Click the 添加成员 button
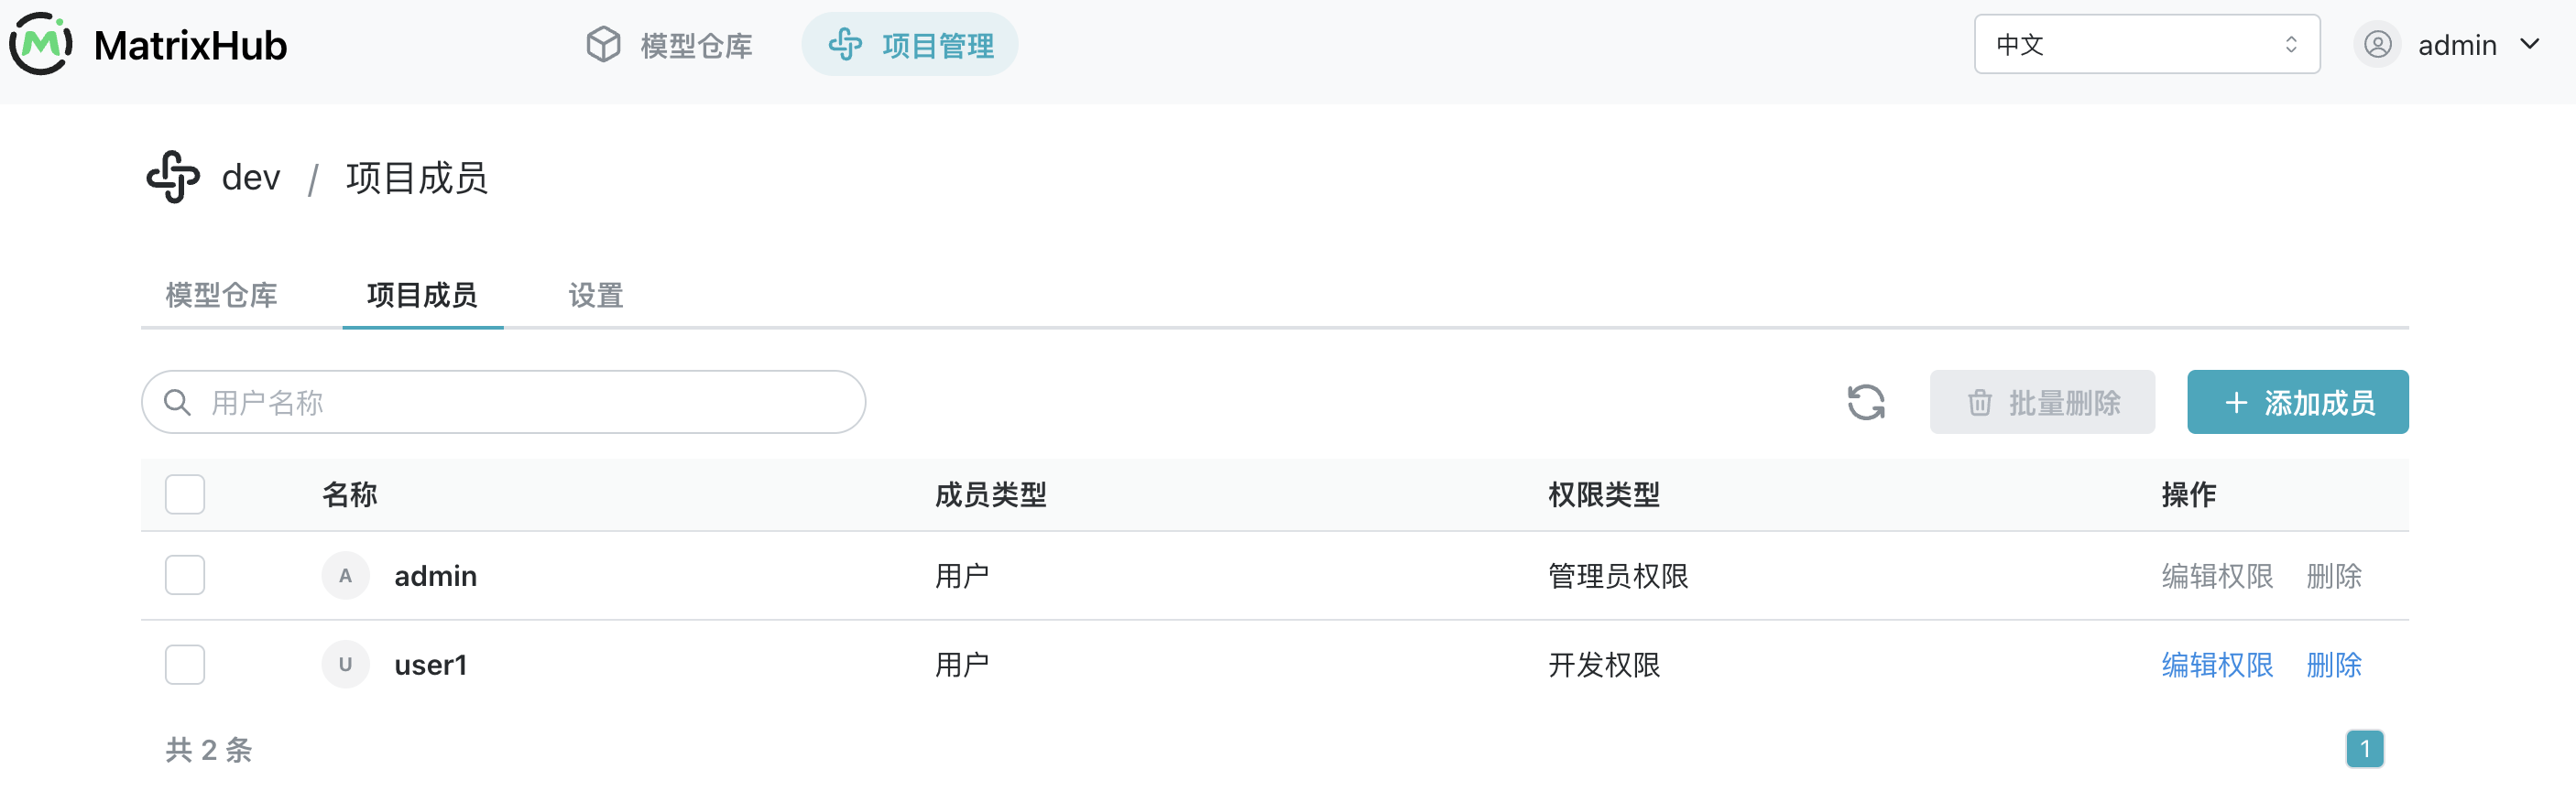The height and width of the screenshot is (802, 2576). 2297,402
